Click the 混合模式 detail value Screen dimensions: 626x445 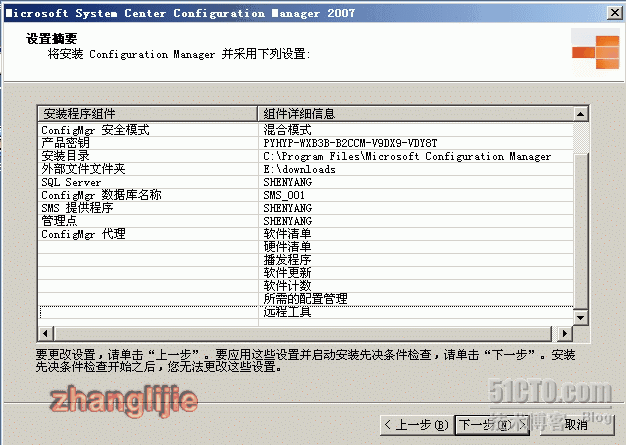tap(287, 130)
